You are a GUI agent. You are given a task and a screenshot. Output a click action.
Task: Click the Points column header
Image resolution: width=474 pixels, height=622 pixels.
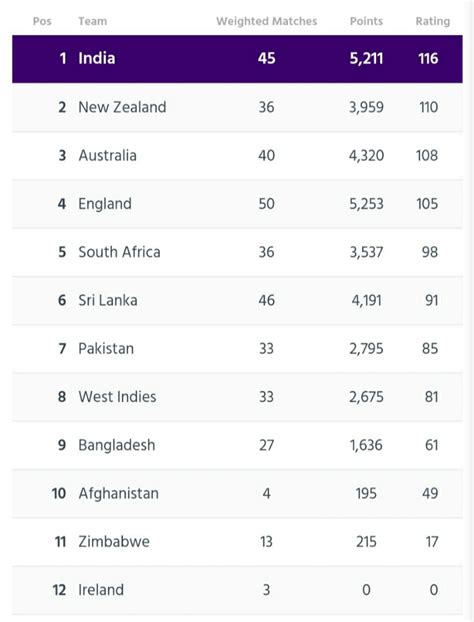[x=366, y=21]
